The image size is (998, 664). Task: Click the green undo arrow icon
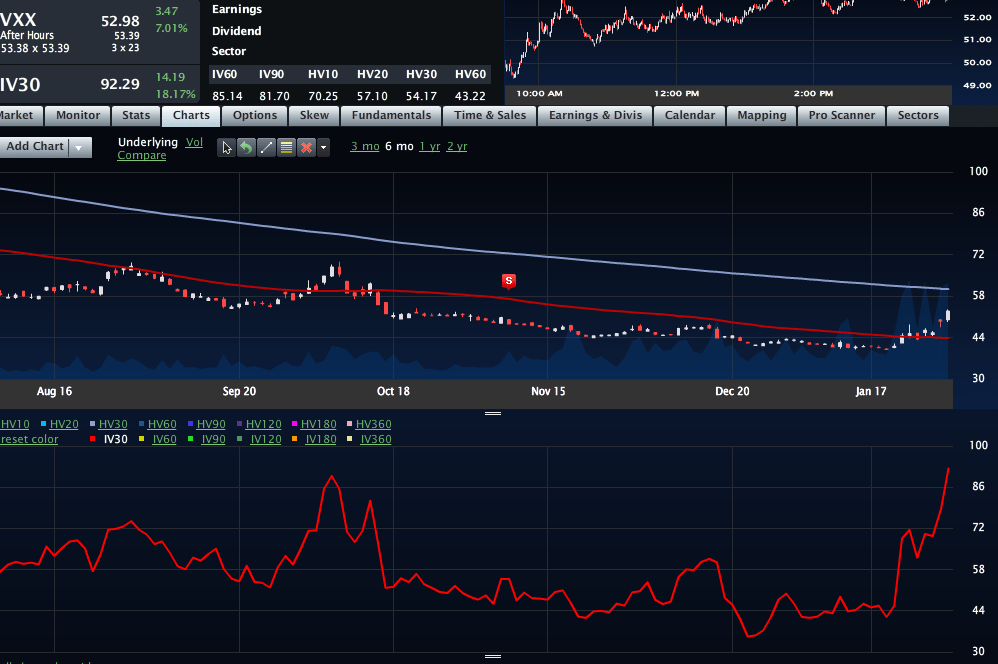point(247,147)
